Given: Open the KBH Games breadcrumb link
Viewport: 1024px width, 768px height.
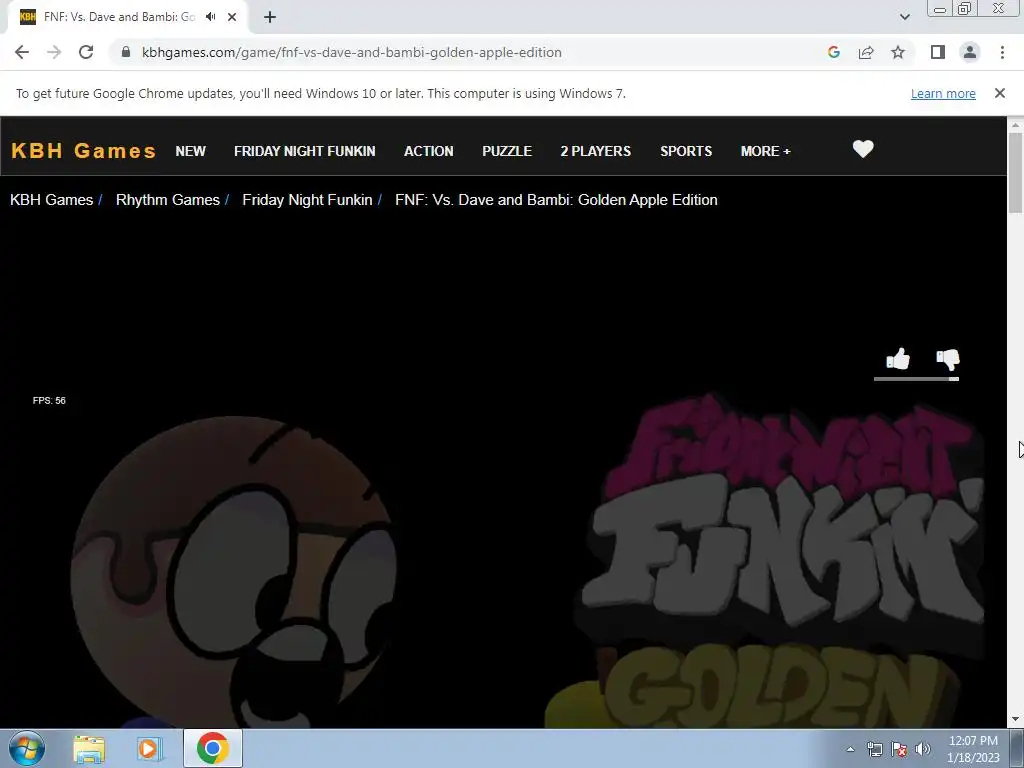Looking at the screenshot, I should click(x=52, y=200).
